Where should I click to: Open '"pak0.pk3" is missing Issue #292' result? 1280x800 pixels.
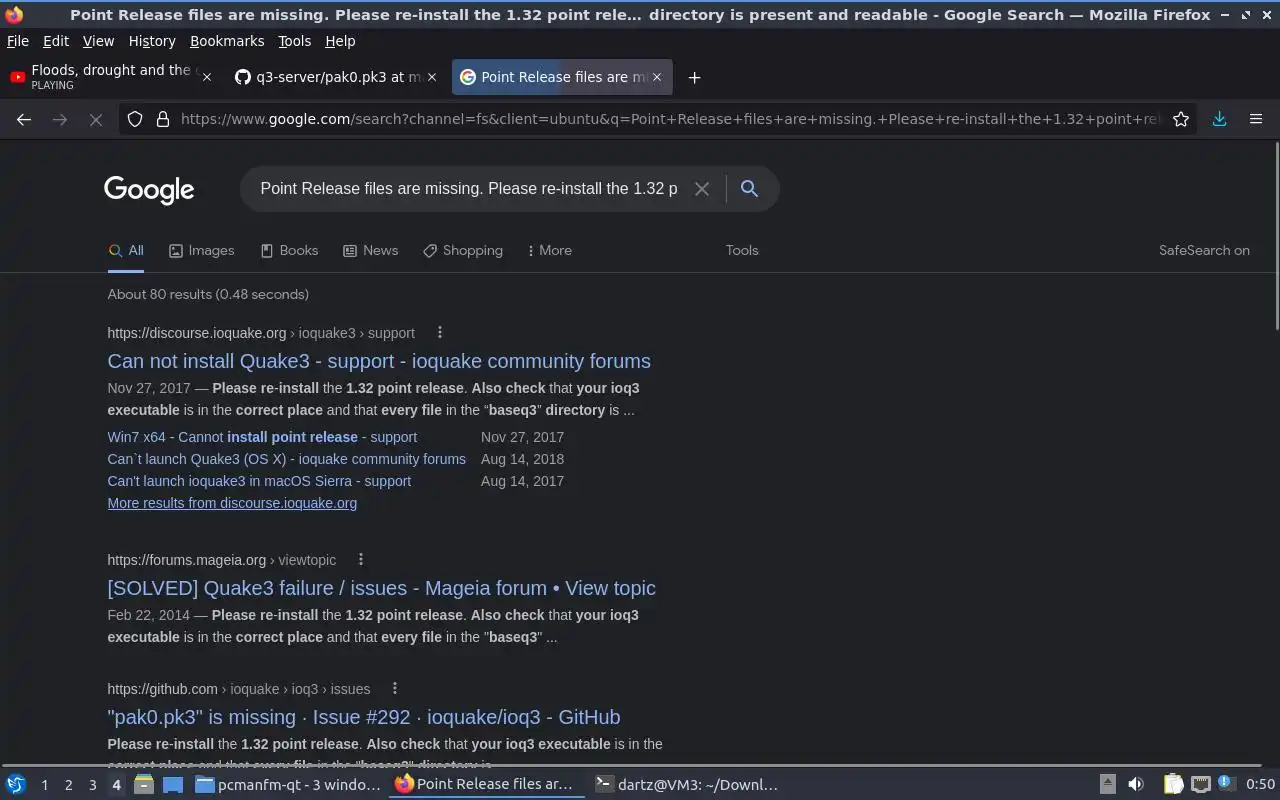coord(364,717)
